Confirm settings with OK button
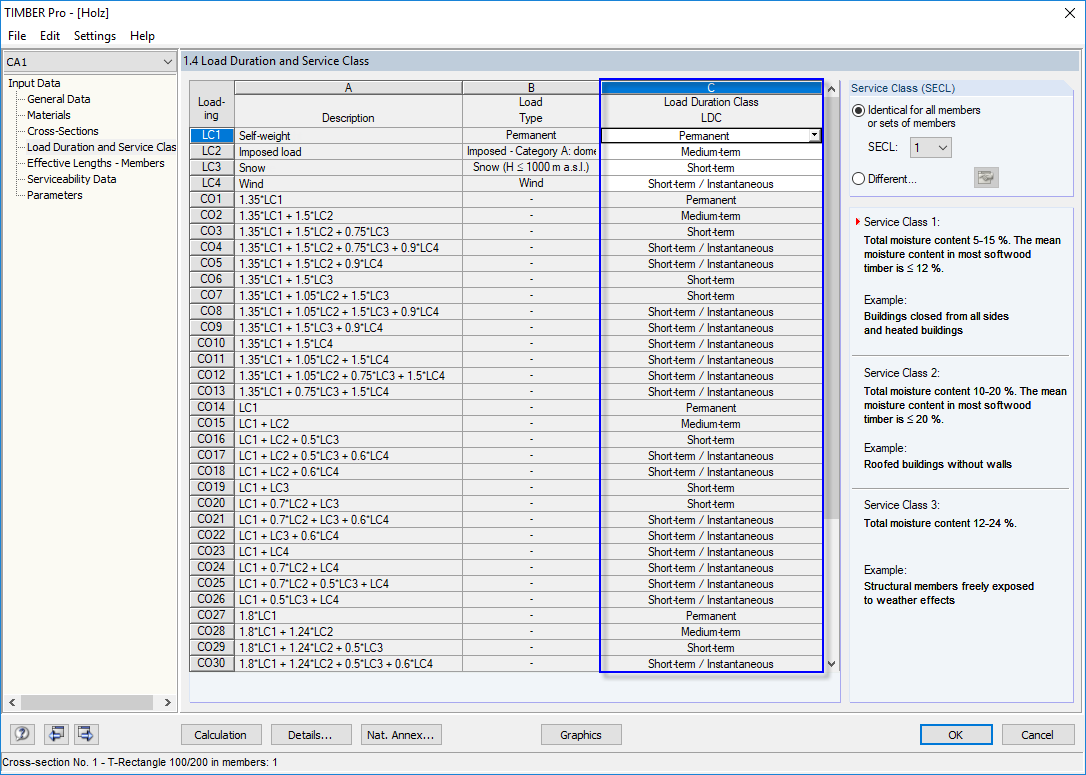 pyautogui.click(x=956, y=734)
